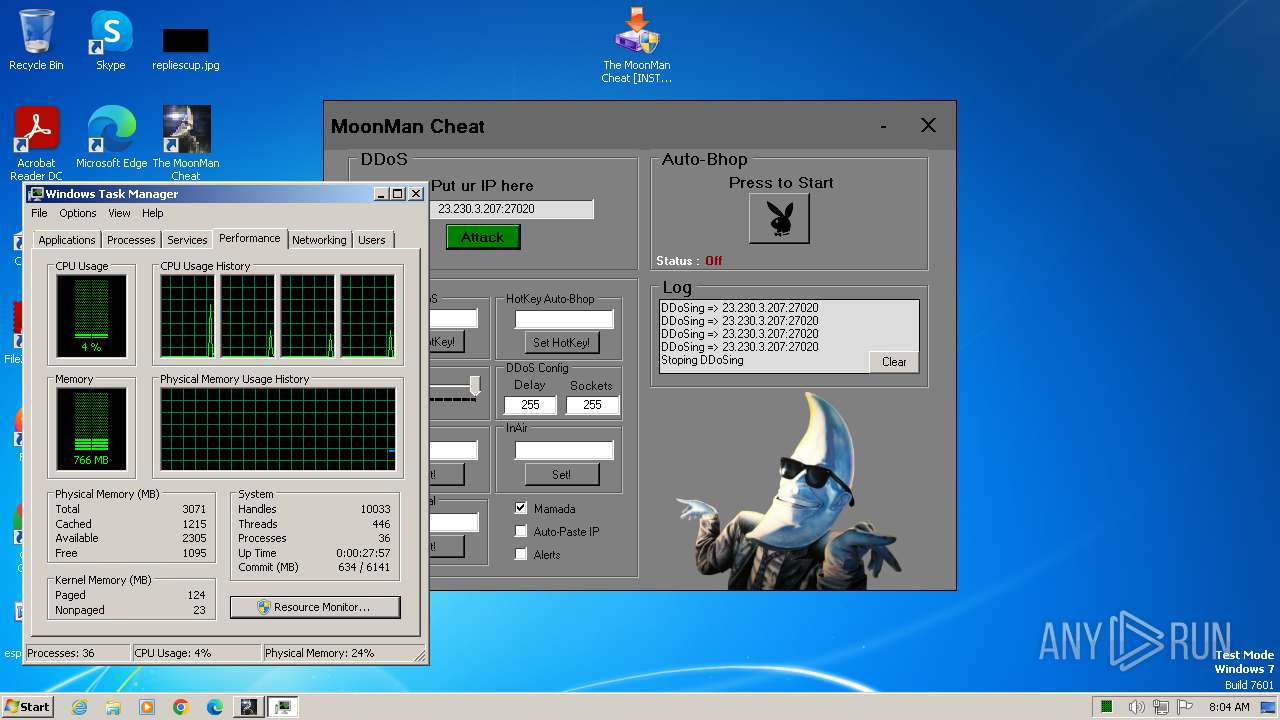Screen dimensions: 1280x720
Task: Click the clock showing 8:04 AM
Action: click(x=1229, y=707)
